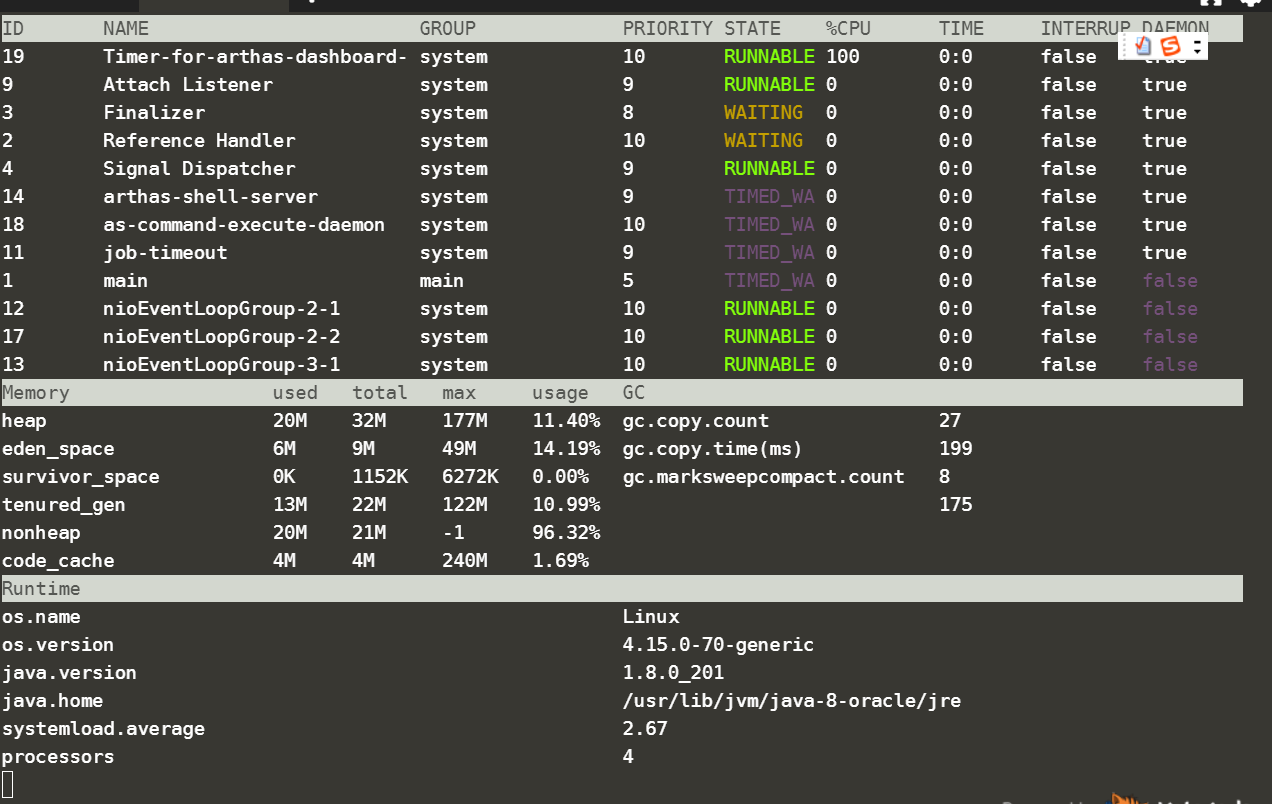This screenshot has width=1273, height=804.
Task: Grab the floating toolbar's dotted drag handle
Action: pos(1125,46)
